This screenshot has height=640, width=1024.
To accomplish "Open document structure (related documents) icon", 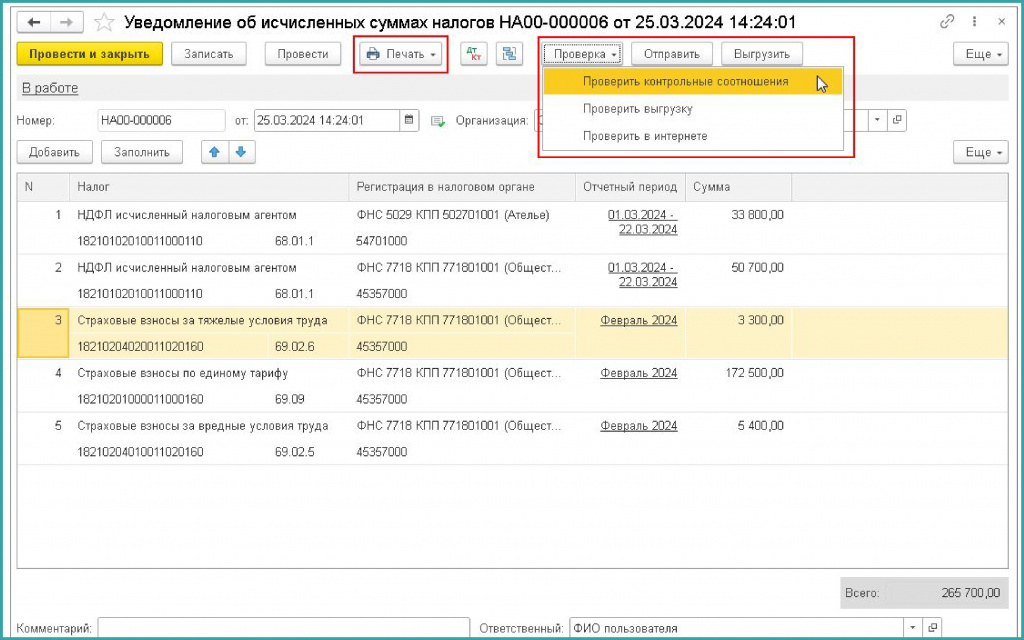I will pos(509,54).
